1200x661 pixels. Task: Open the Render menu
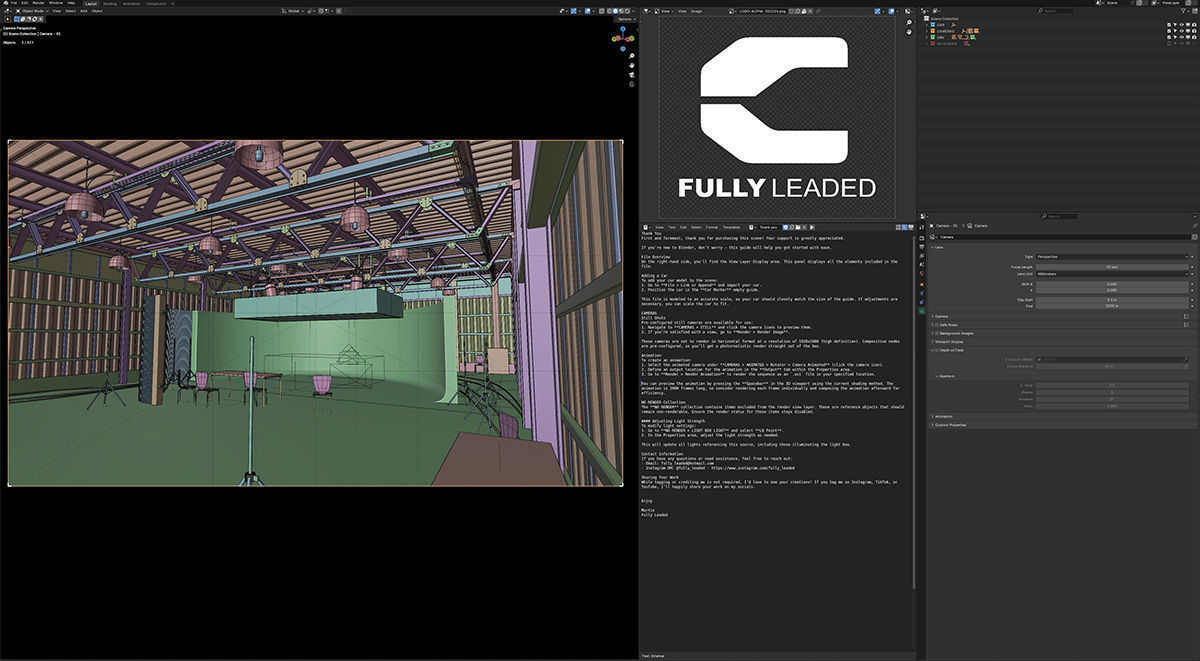38,3
